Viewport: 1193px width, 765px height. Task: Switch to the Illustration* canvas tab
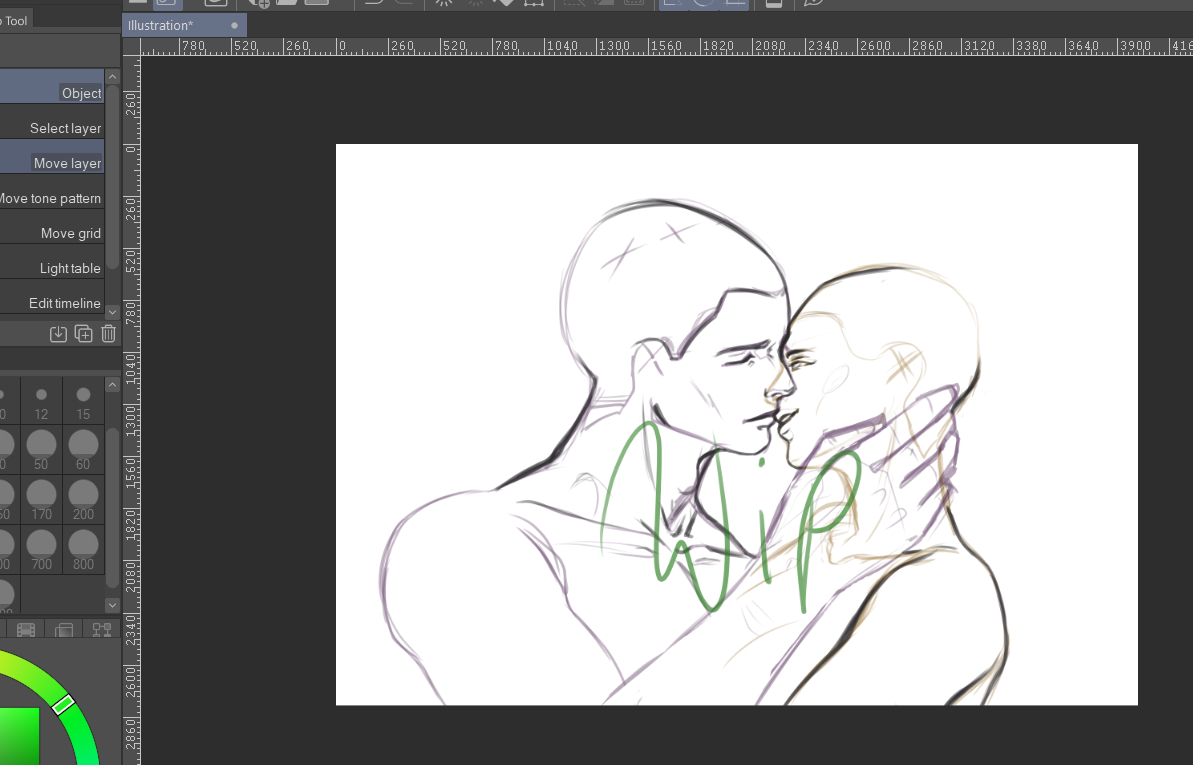click(161, 25)
